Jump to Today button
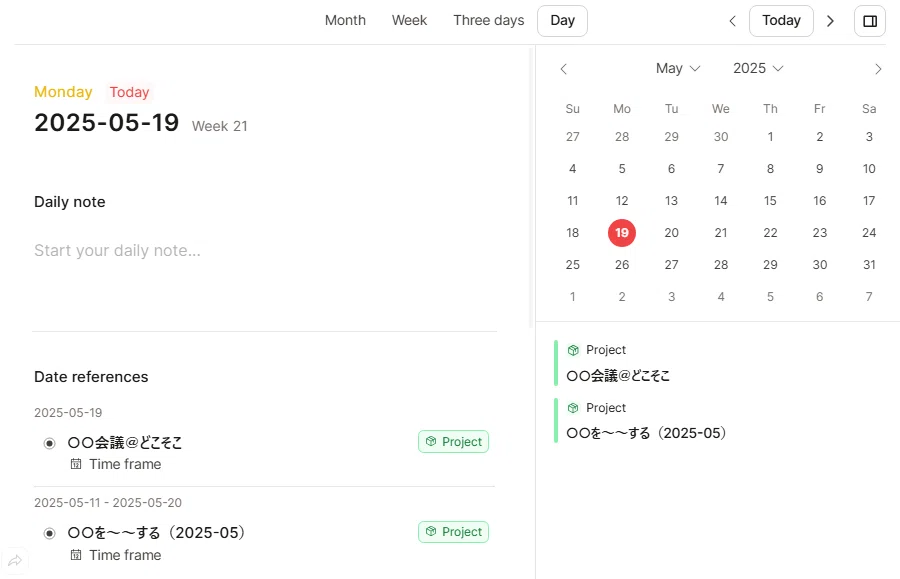This screenshot has width=900, height=579. coord(781,21)
